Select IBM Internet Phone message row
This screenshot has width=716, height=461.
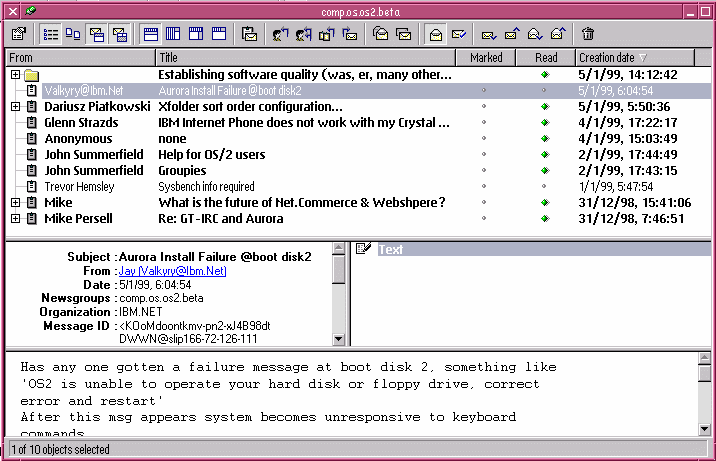tap(358, 122)
